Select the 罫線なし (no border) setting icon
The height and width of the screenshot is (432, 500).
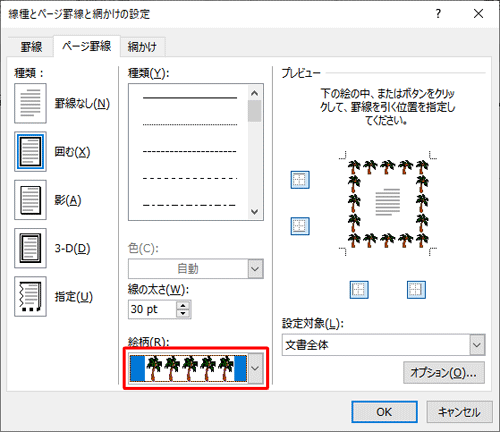(30, 103)
